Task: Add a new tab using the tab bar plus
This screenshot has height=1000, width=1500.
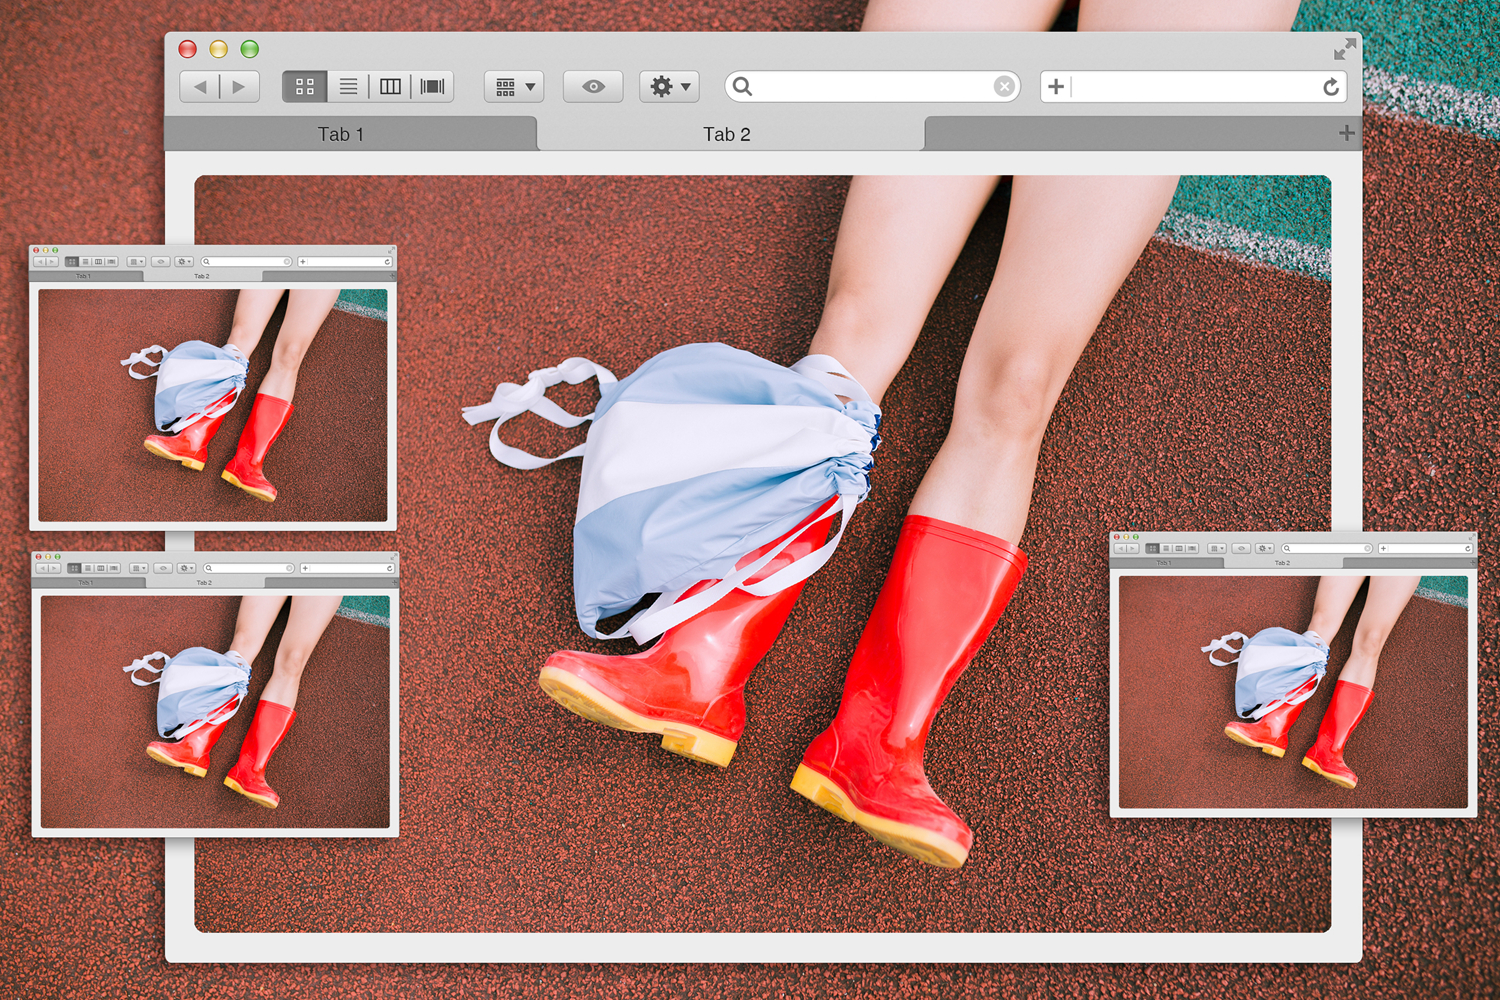Action: (x=1346, y=133)
